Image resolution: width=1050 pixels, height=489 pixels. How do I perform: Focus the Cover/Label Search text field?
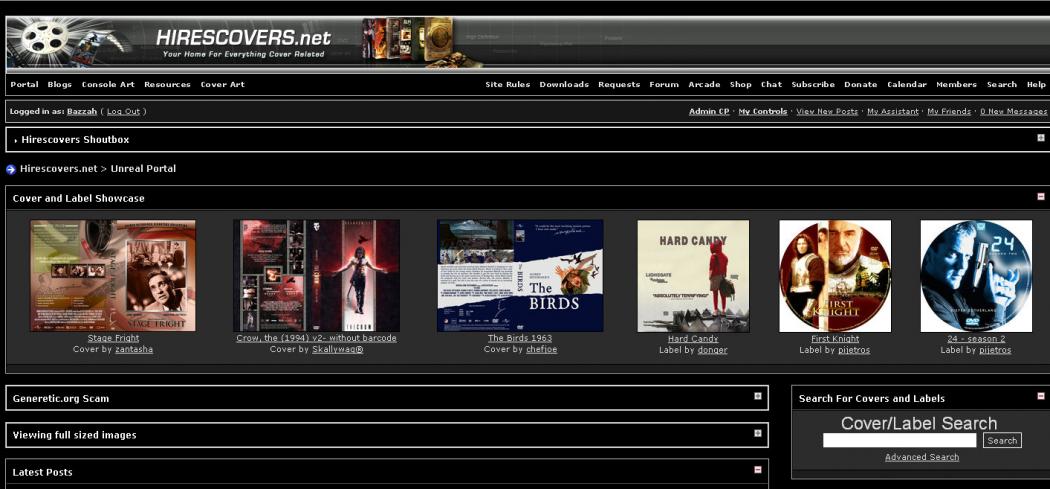pos(899,440)
